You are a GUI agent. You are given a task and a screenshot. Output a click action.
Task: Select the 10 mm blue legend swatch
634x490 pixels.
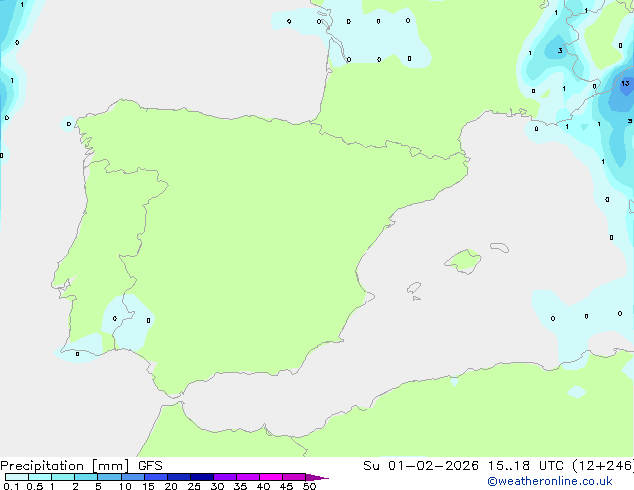(133, 477)
